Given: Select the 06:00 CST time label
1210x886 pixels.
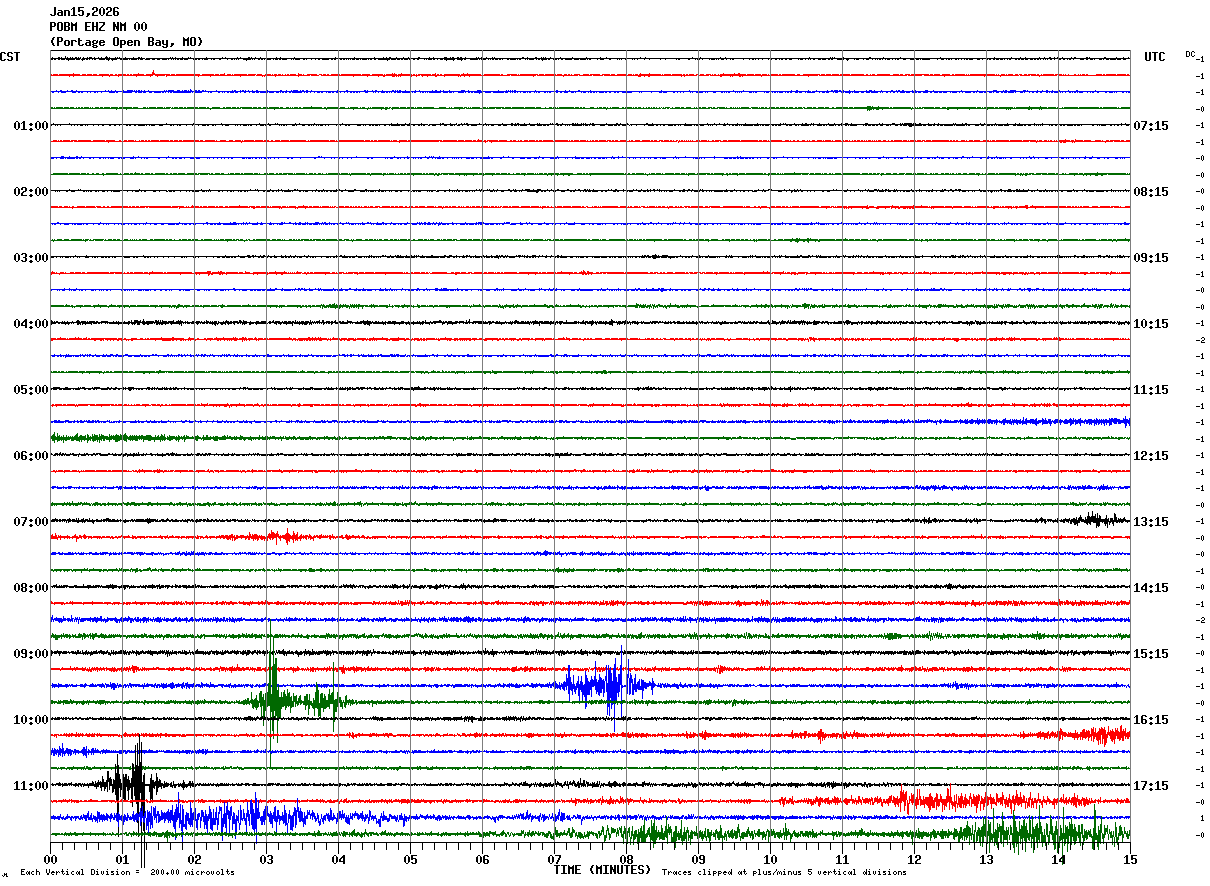Looking at the screenshot, I should [x=30, y=455].
